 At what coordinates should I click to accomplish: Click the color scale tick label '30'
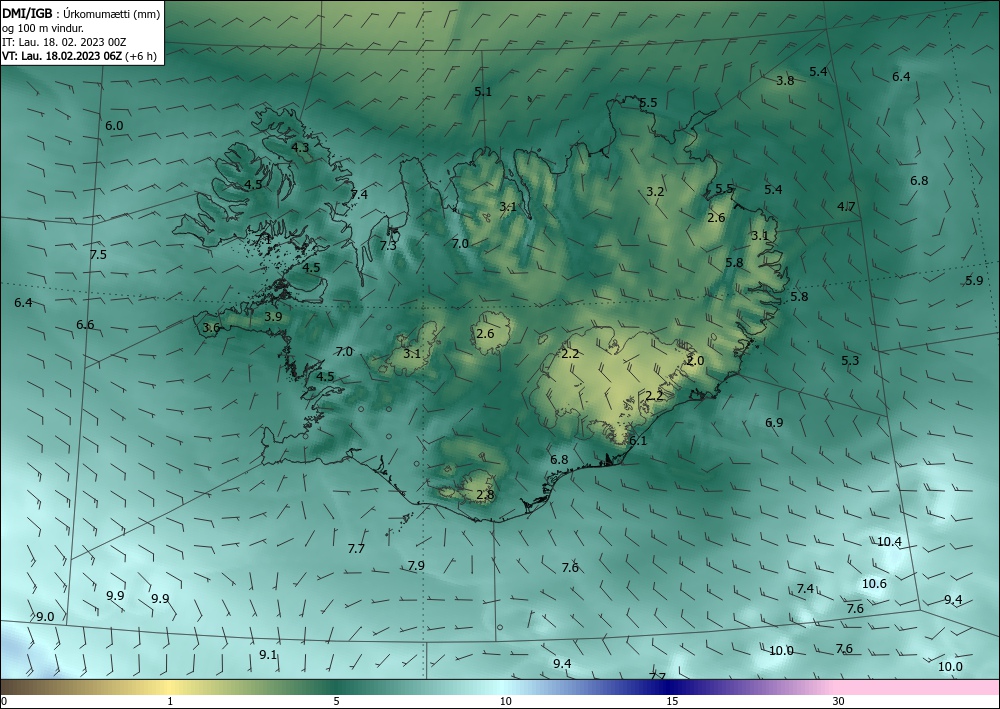tap(839, 702)
